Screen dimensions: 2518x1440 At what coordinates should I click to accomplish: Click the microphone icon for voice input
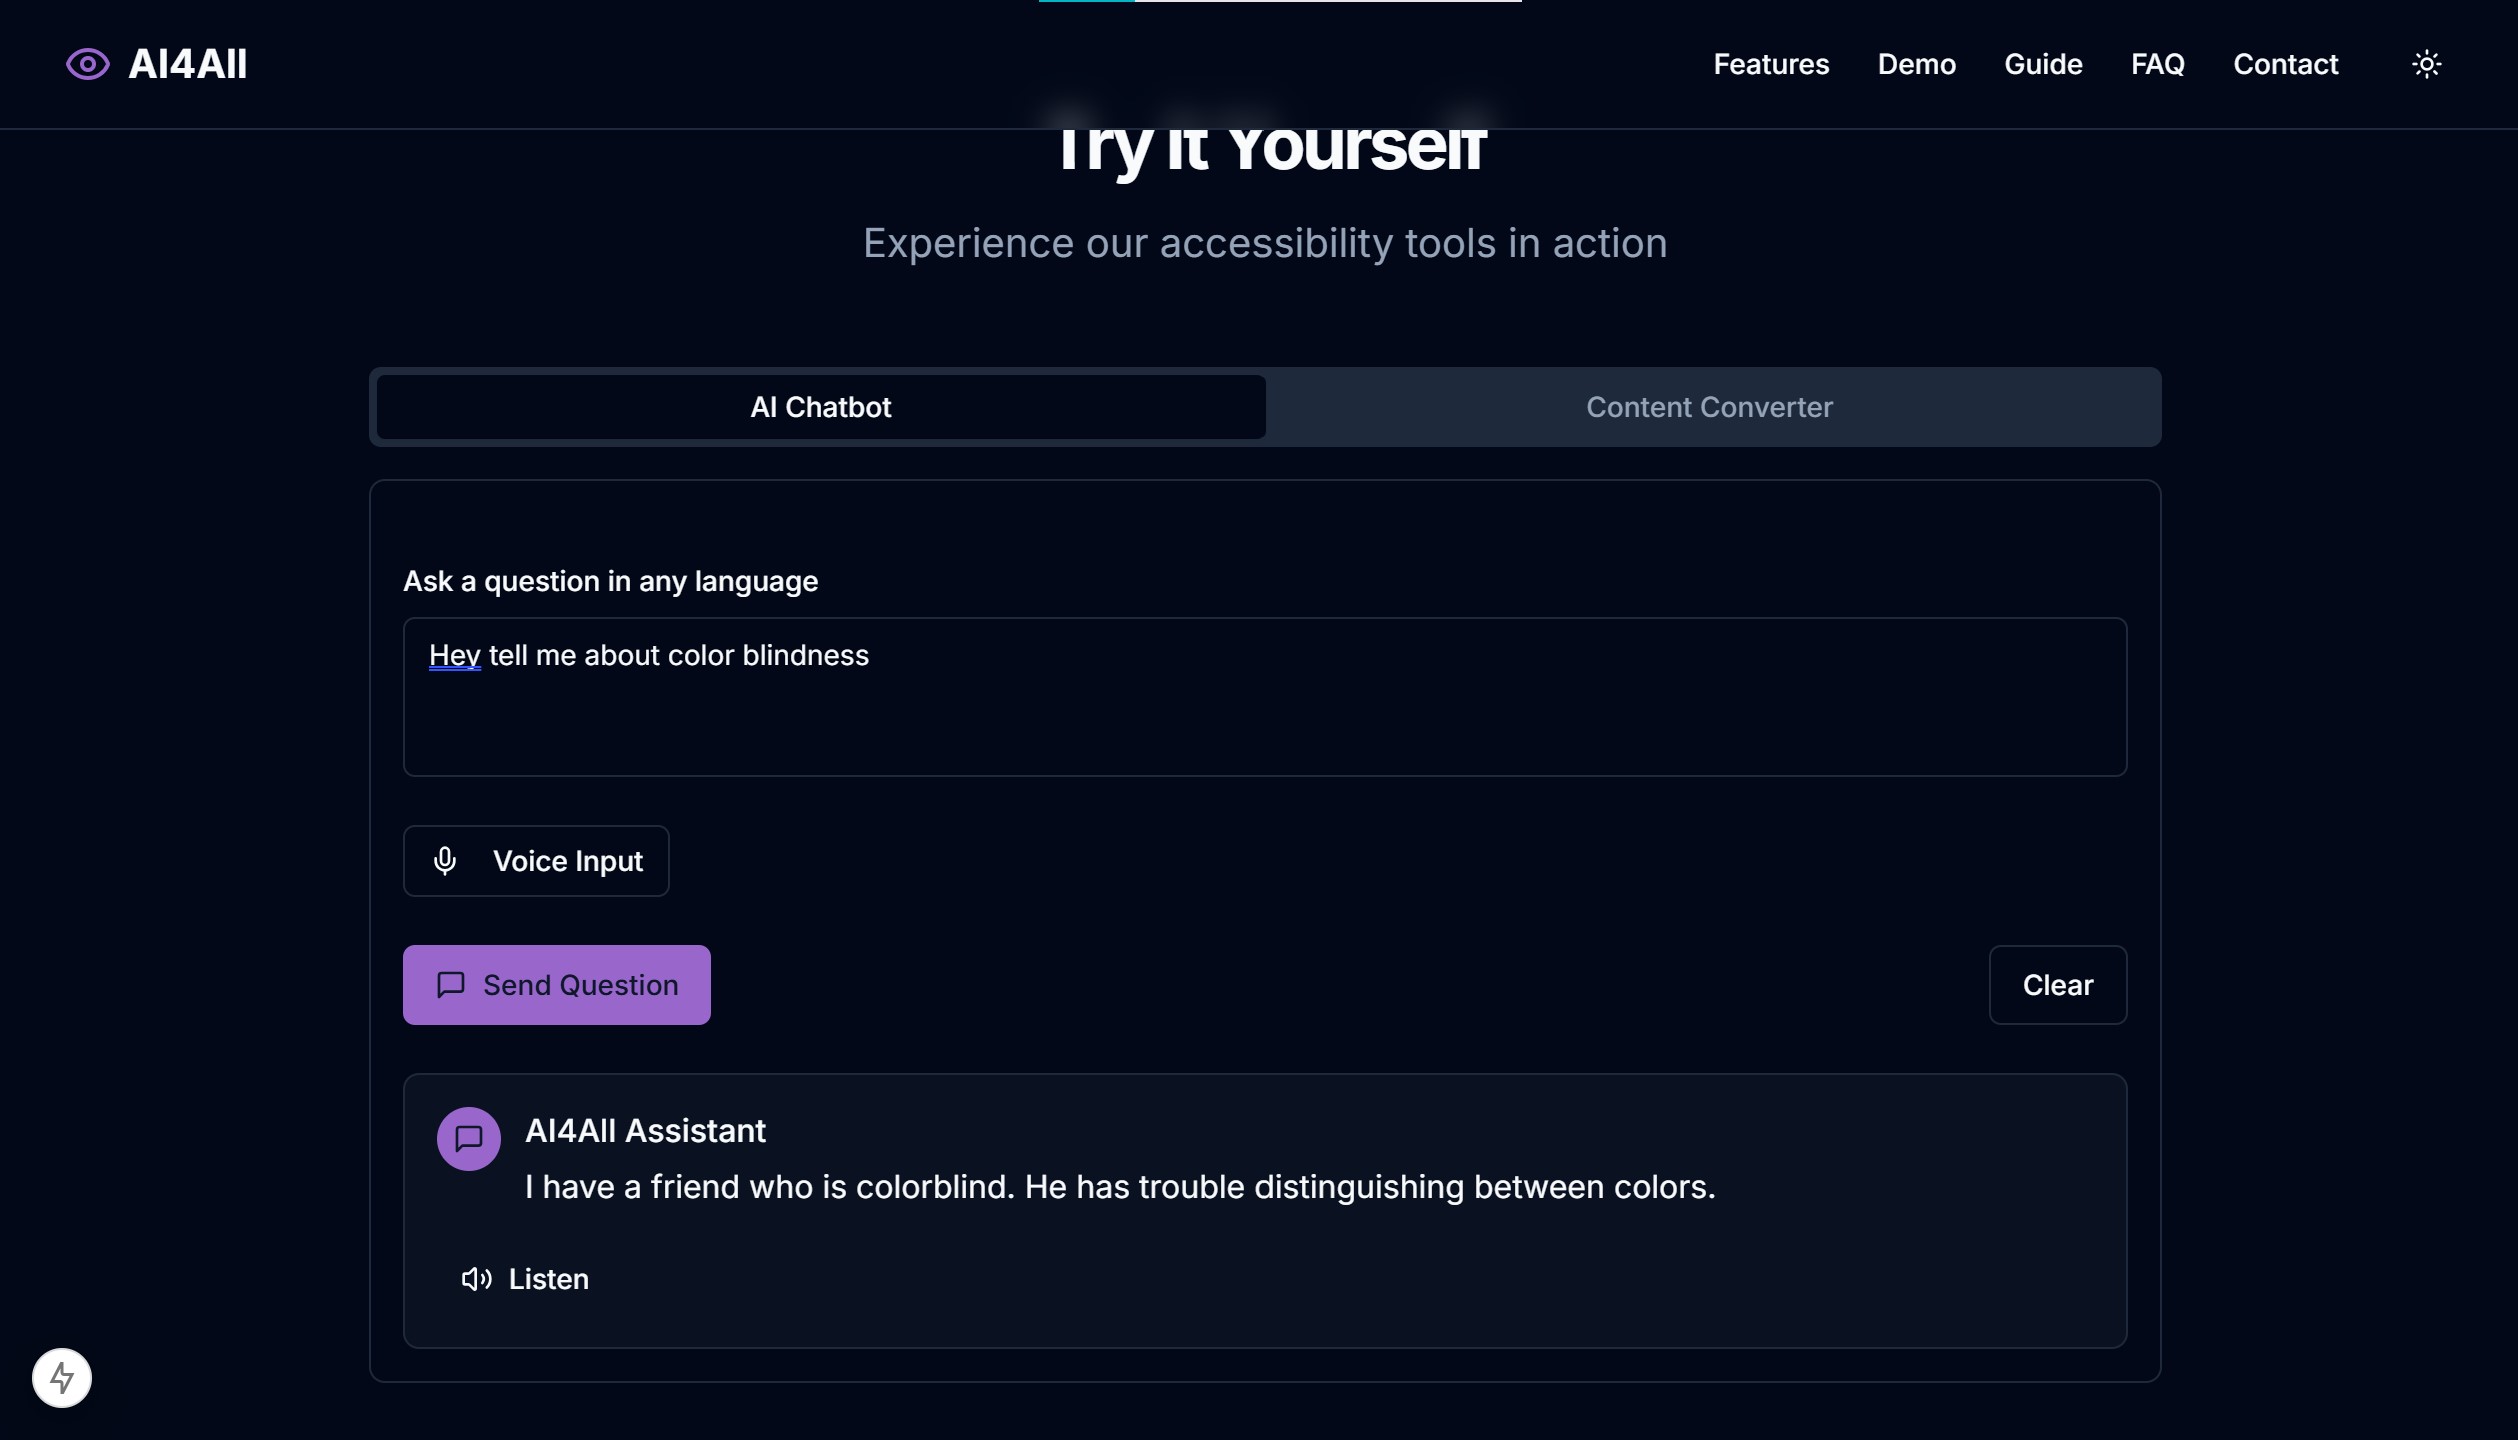click(x=445, y=860)
